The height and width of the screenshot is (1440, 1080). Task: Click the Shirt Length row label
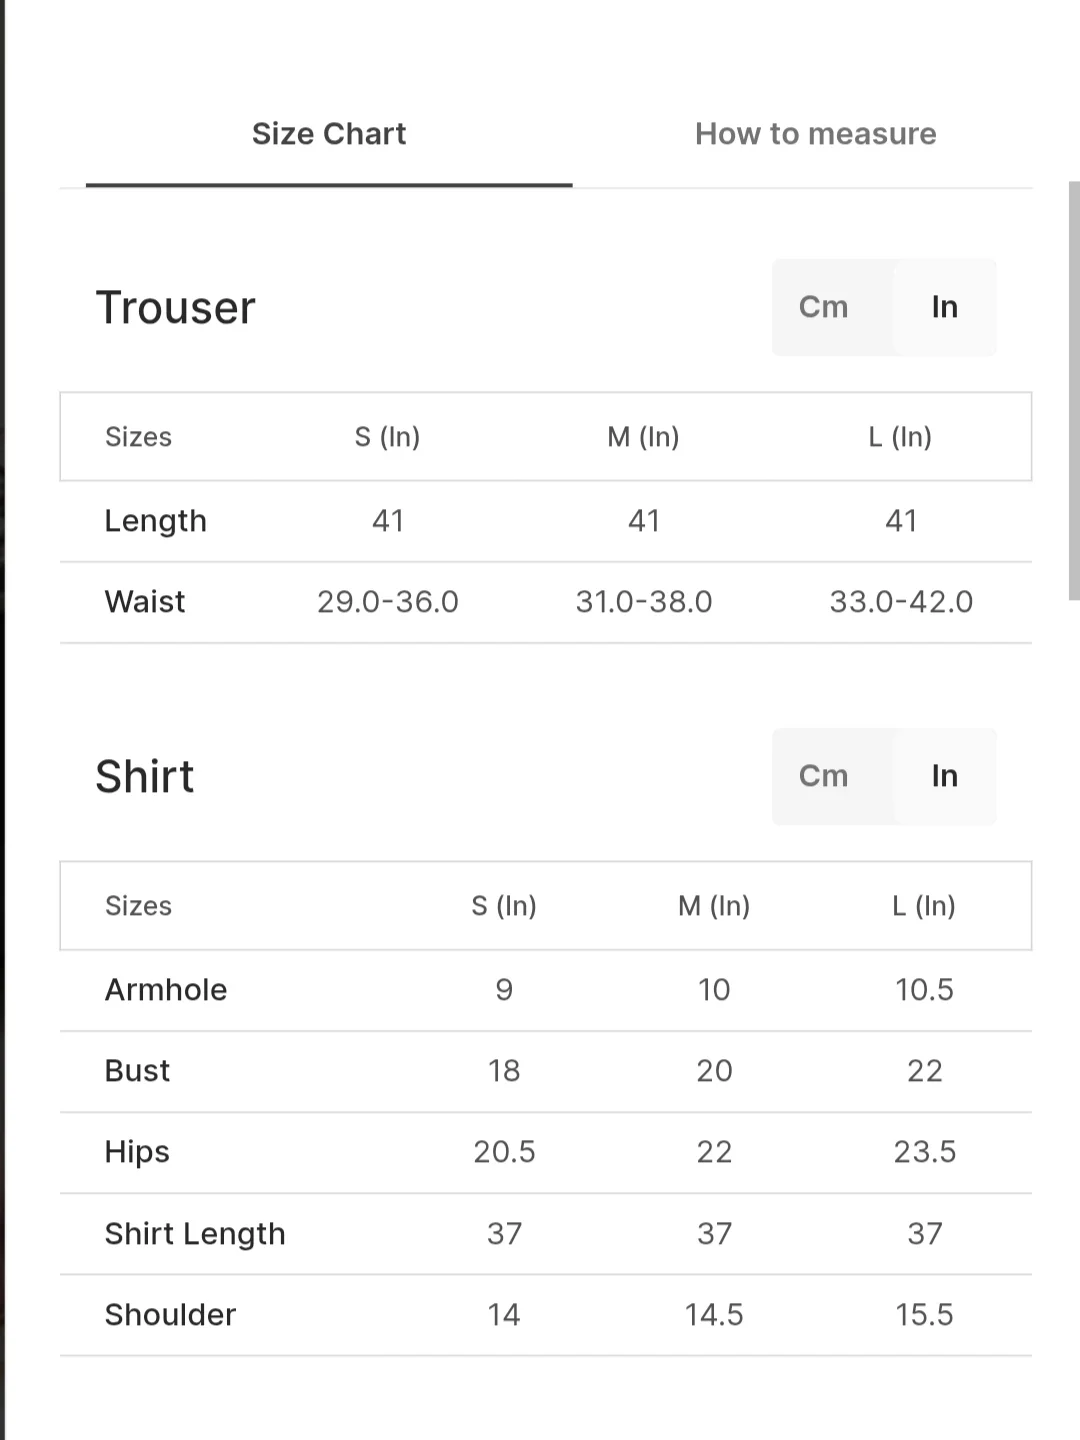[x=195, y=1234]
